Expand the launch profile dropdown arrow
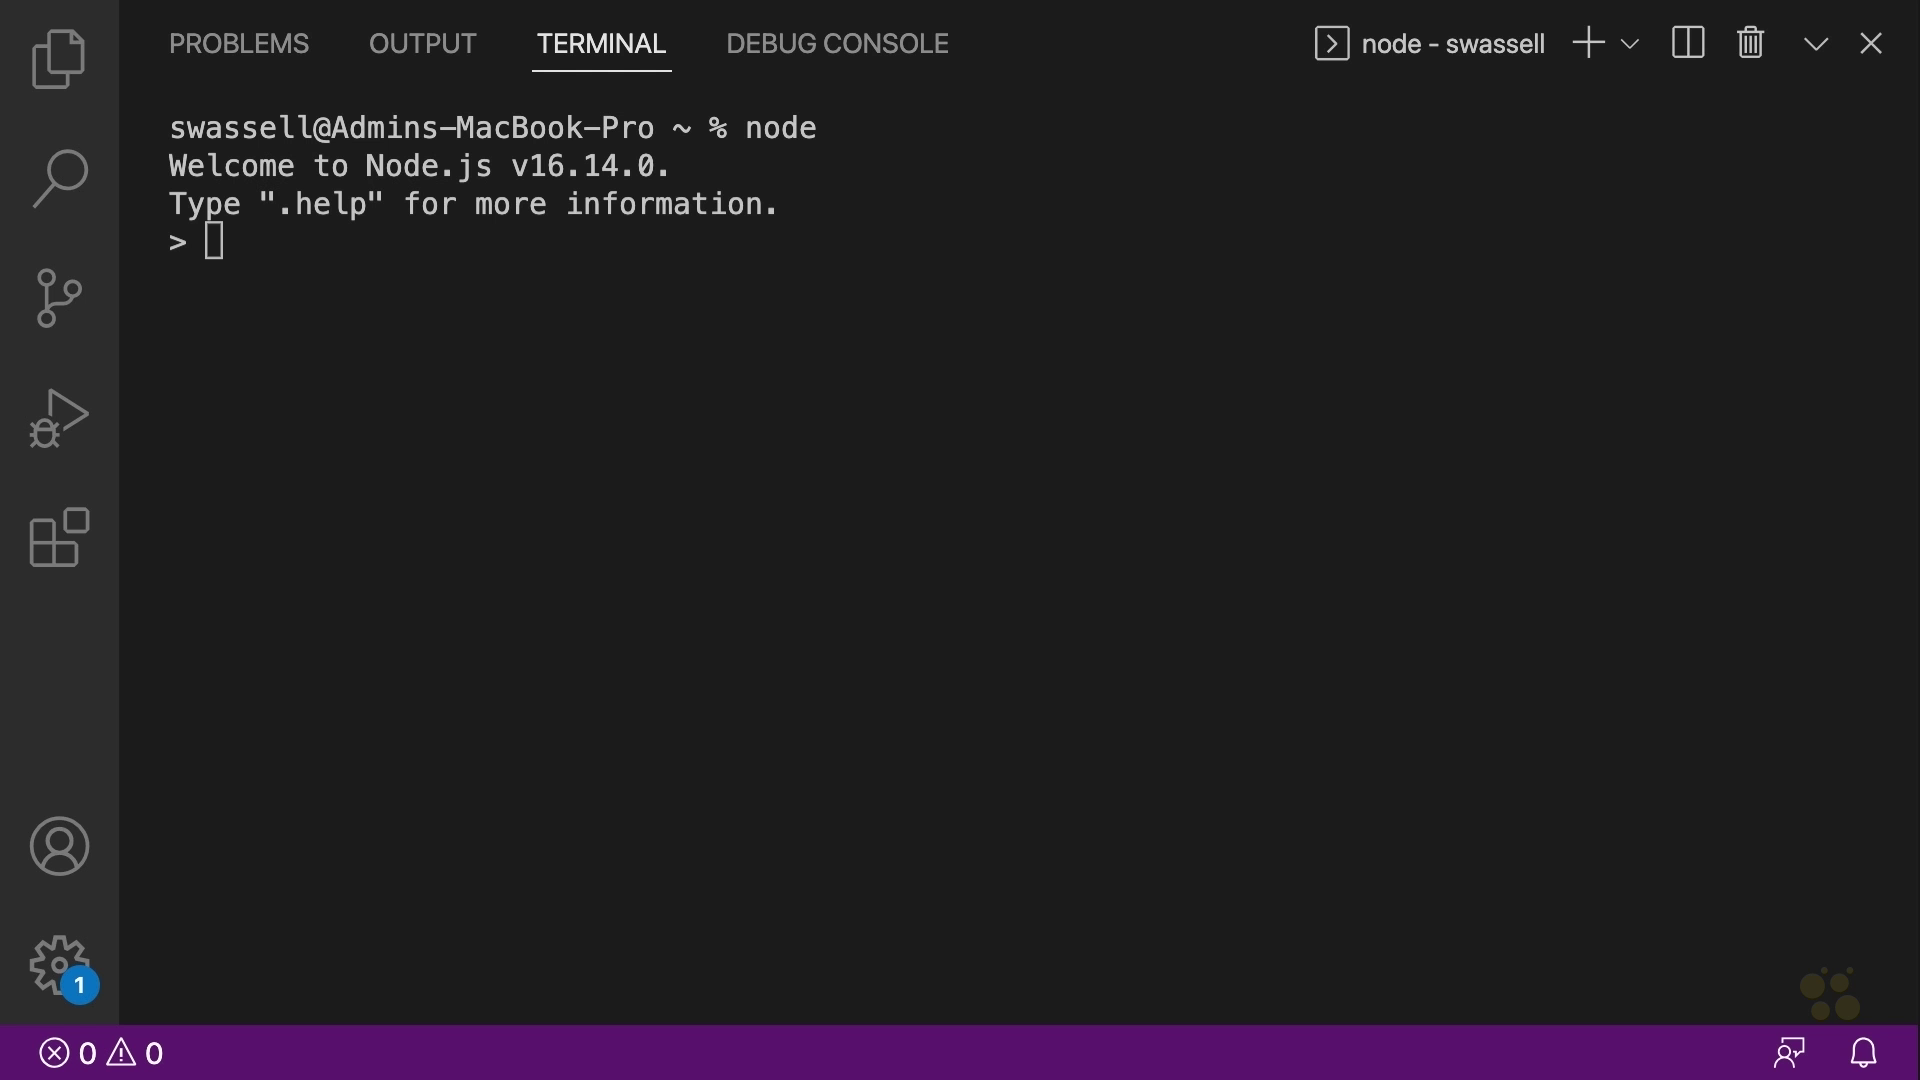The width and height of the screenshot is (1920, 1080). (x=1629, y=44)
